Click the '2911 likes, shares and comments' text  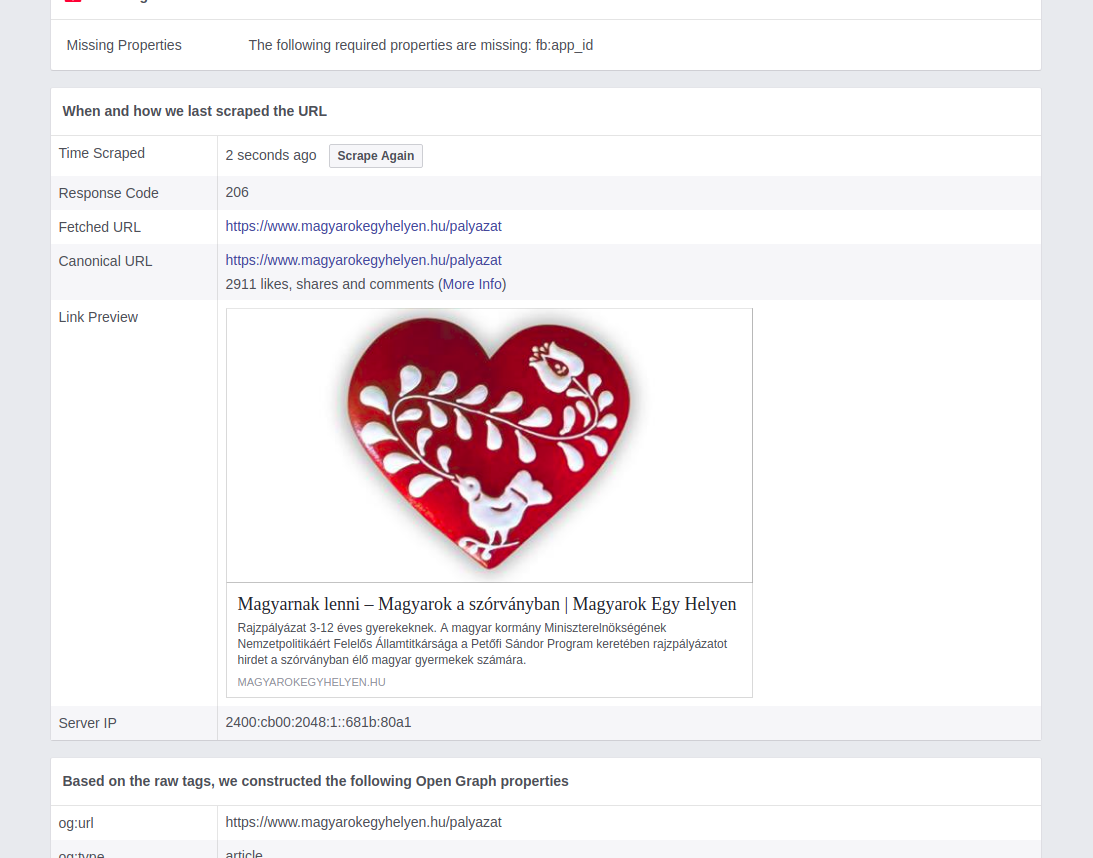point(330,284)
